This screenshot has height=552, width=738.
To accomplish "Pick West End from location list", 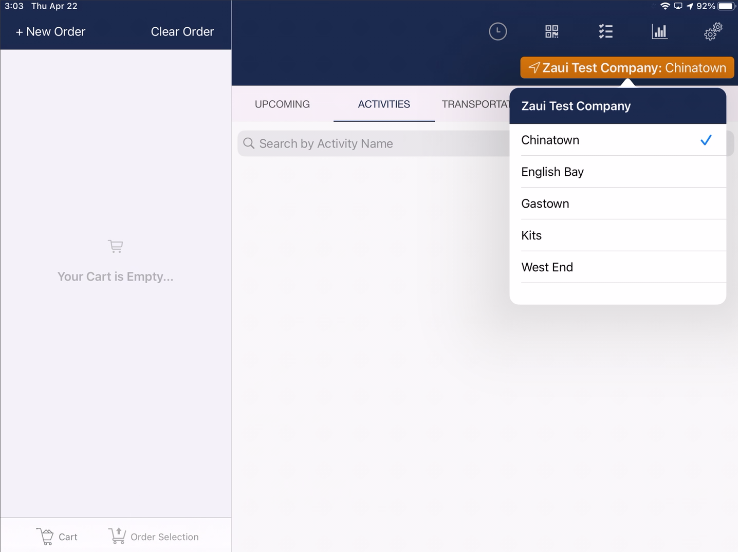I will pyautogui.click(x=618, y=267).
